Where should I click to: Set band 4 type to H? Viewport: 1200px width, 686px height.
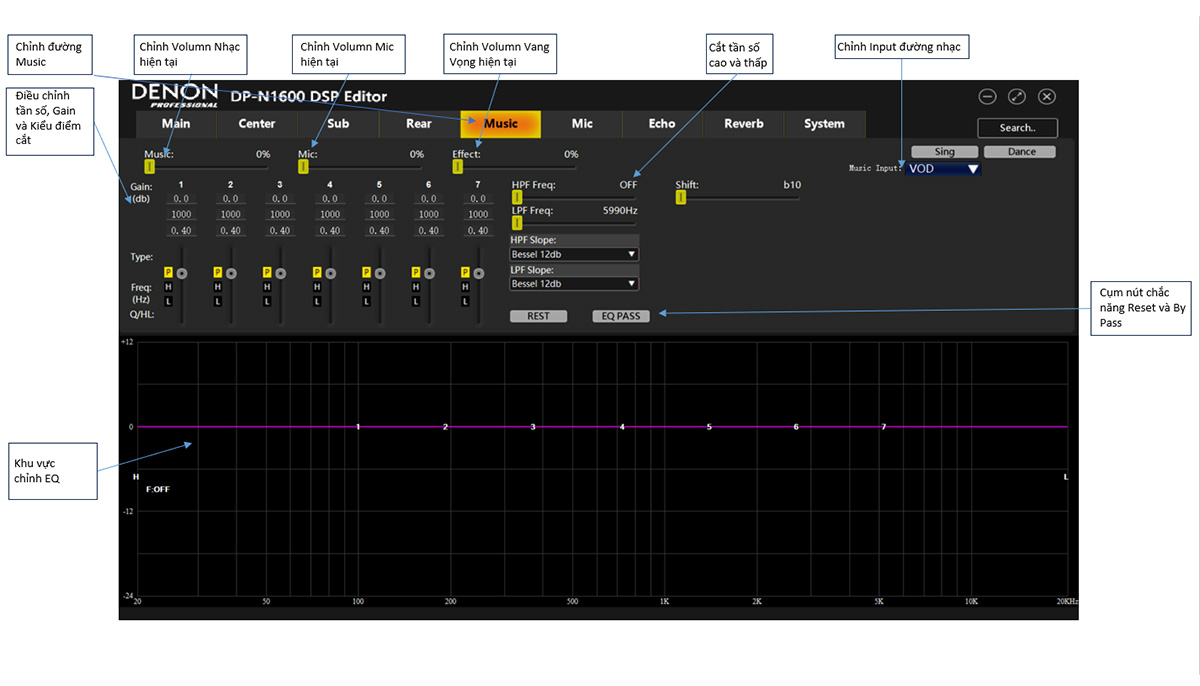tap(317, 287)
